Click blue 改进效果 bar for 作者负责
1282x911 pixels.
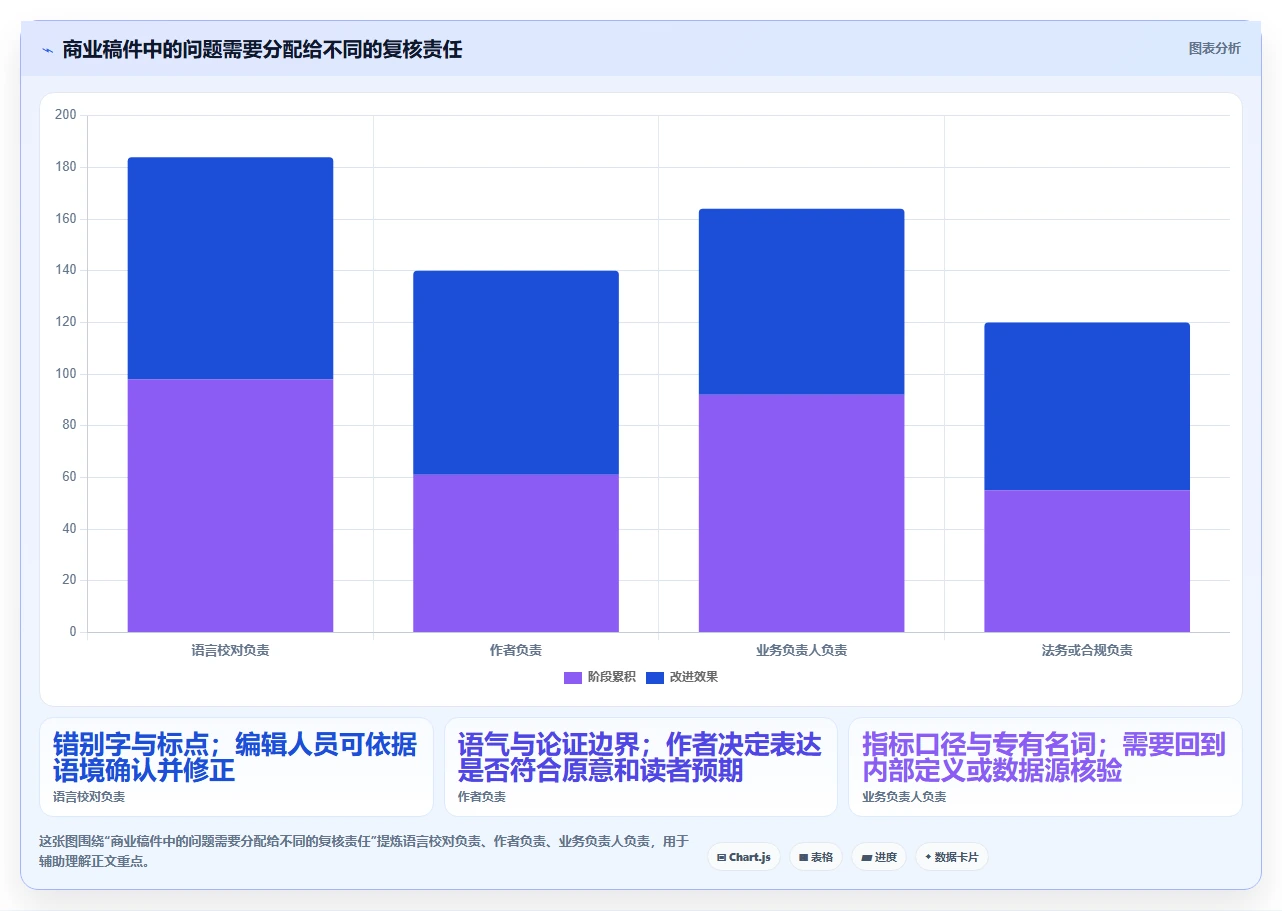pos(516,372)
